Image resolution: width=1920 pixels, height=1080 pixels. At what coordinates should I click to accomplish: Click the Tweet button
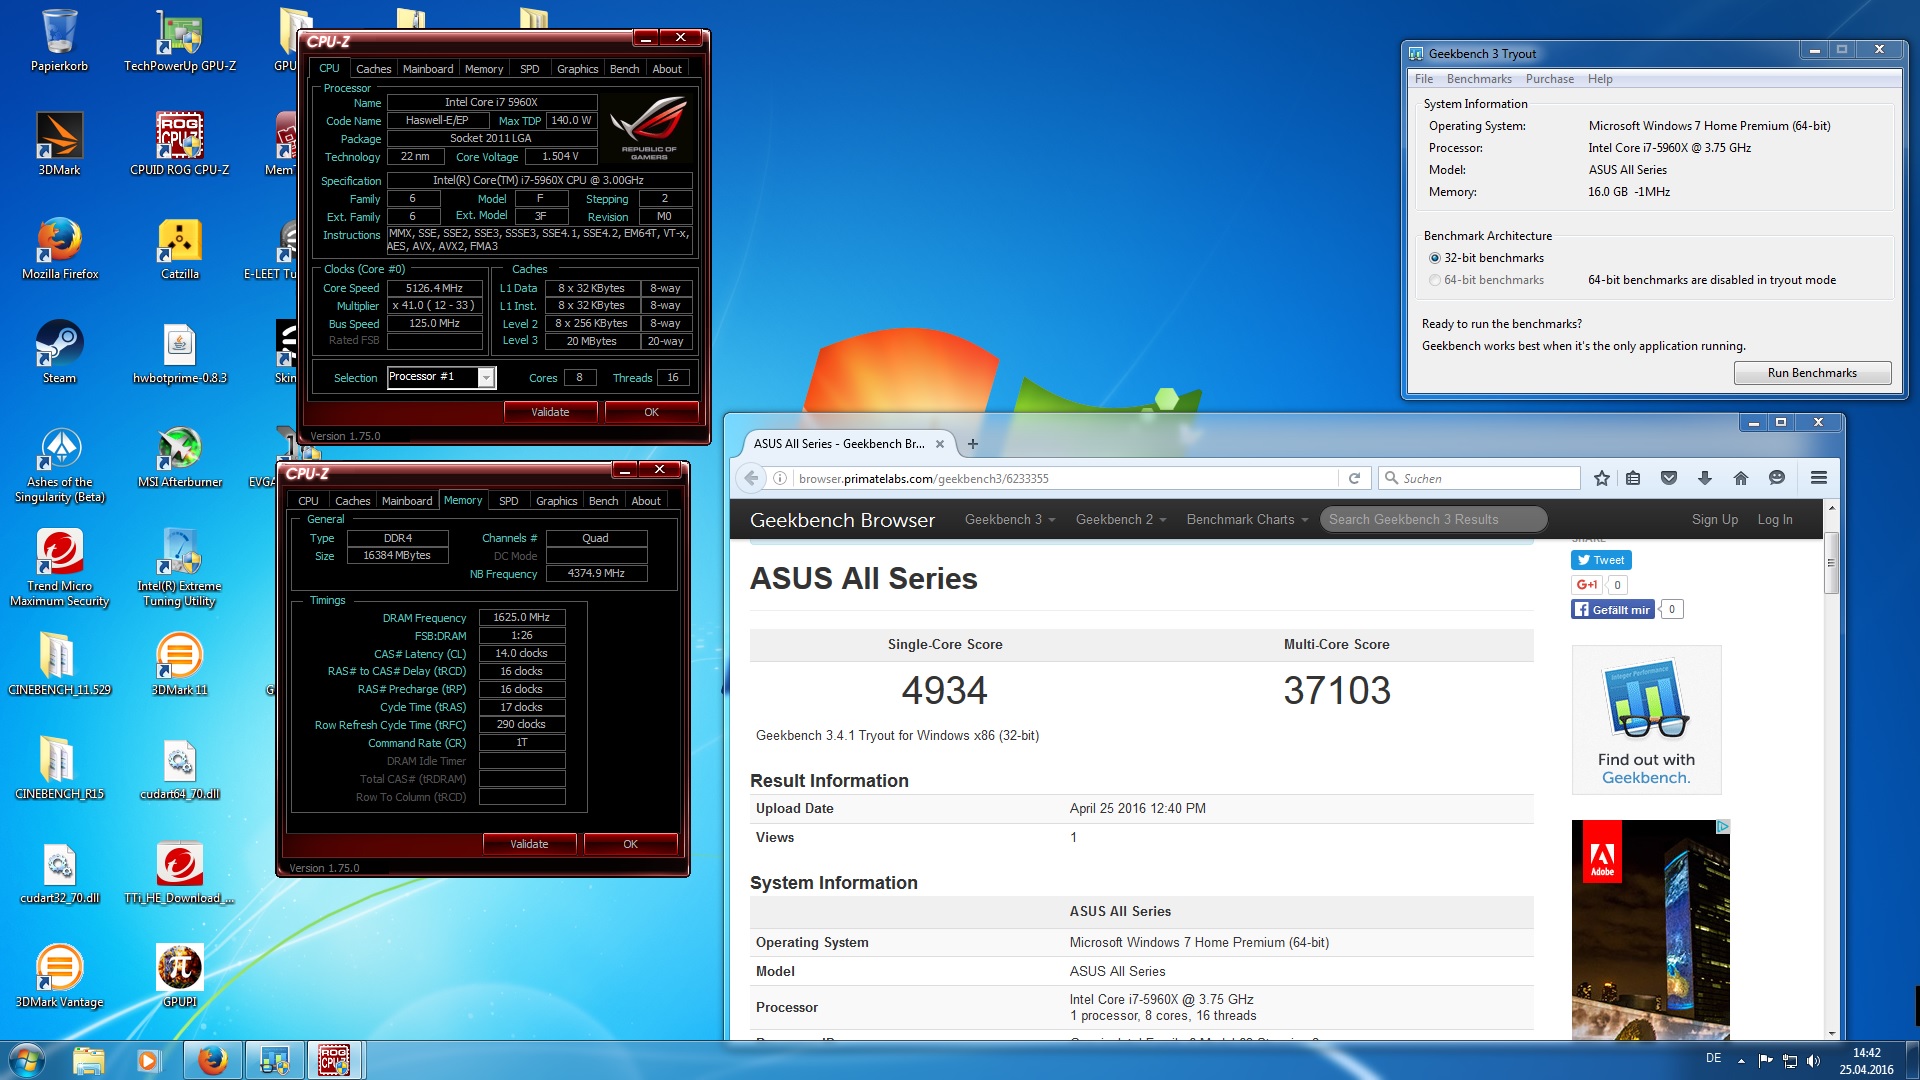point(1601,560)
